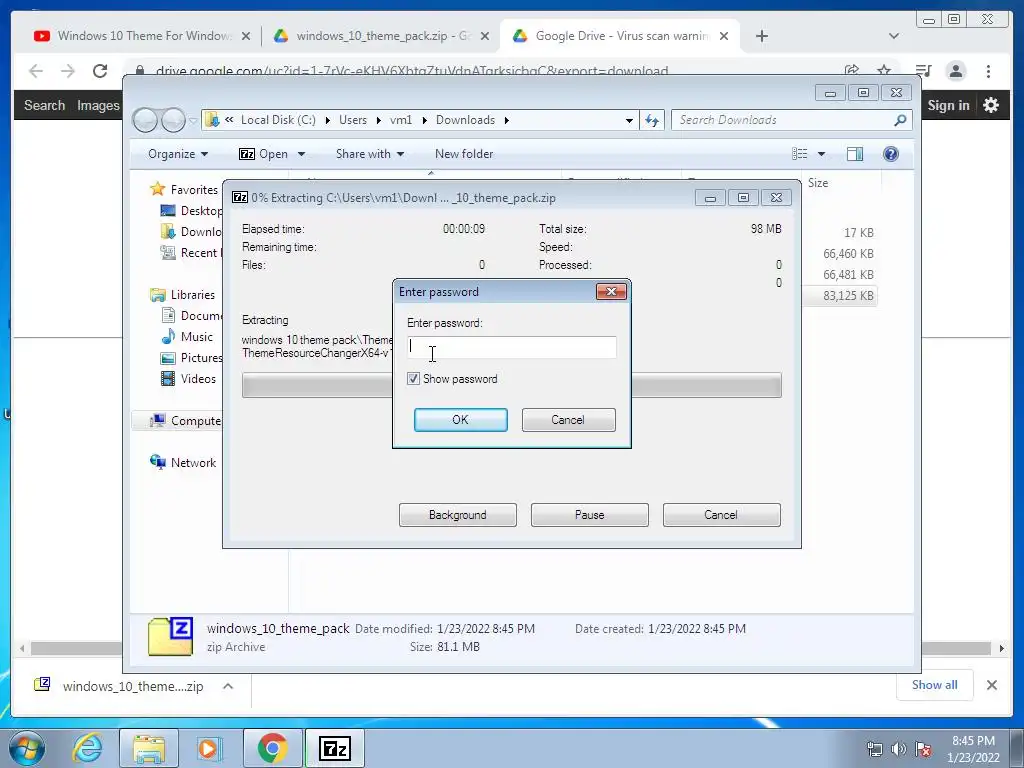
Task: Close the Enter password dialog with the red X
Action: tap(611, 291)
